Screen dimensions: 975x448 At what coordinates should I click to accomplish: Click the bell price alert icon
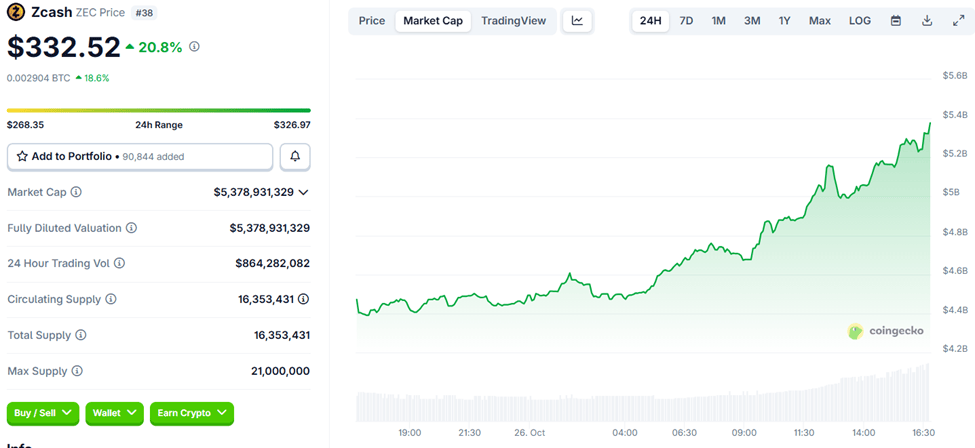(295, 157)
